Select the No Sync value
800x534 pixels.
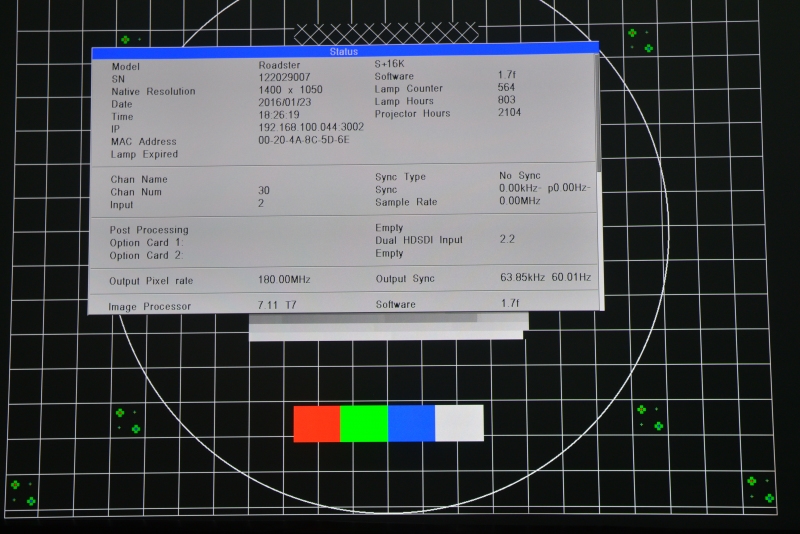pyautogui.click(x=520, y=175)
